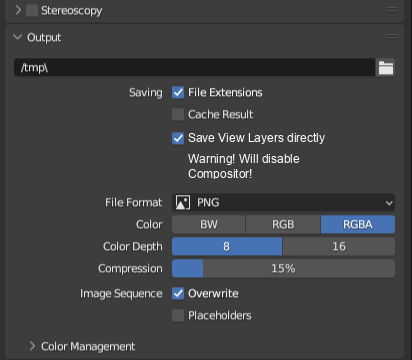The height and width of the screenshot is (360, 412).
Task: Expand the Stereoscopy panel
Action: 18,10
